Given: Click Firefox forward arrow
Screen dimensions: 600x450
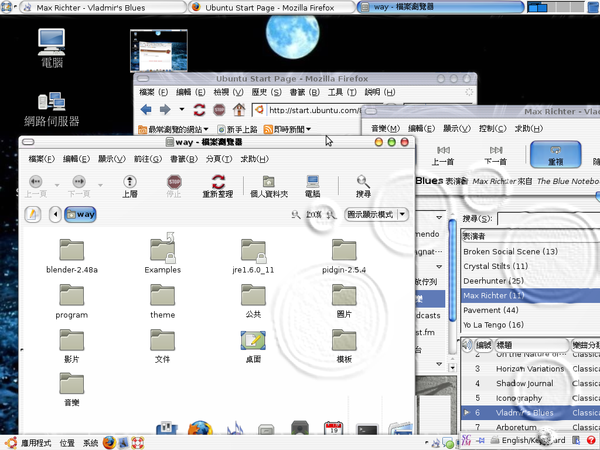Looking at the screenshot, I should [x=165, y=110].
